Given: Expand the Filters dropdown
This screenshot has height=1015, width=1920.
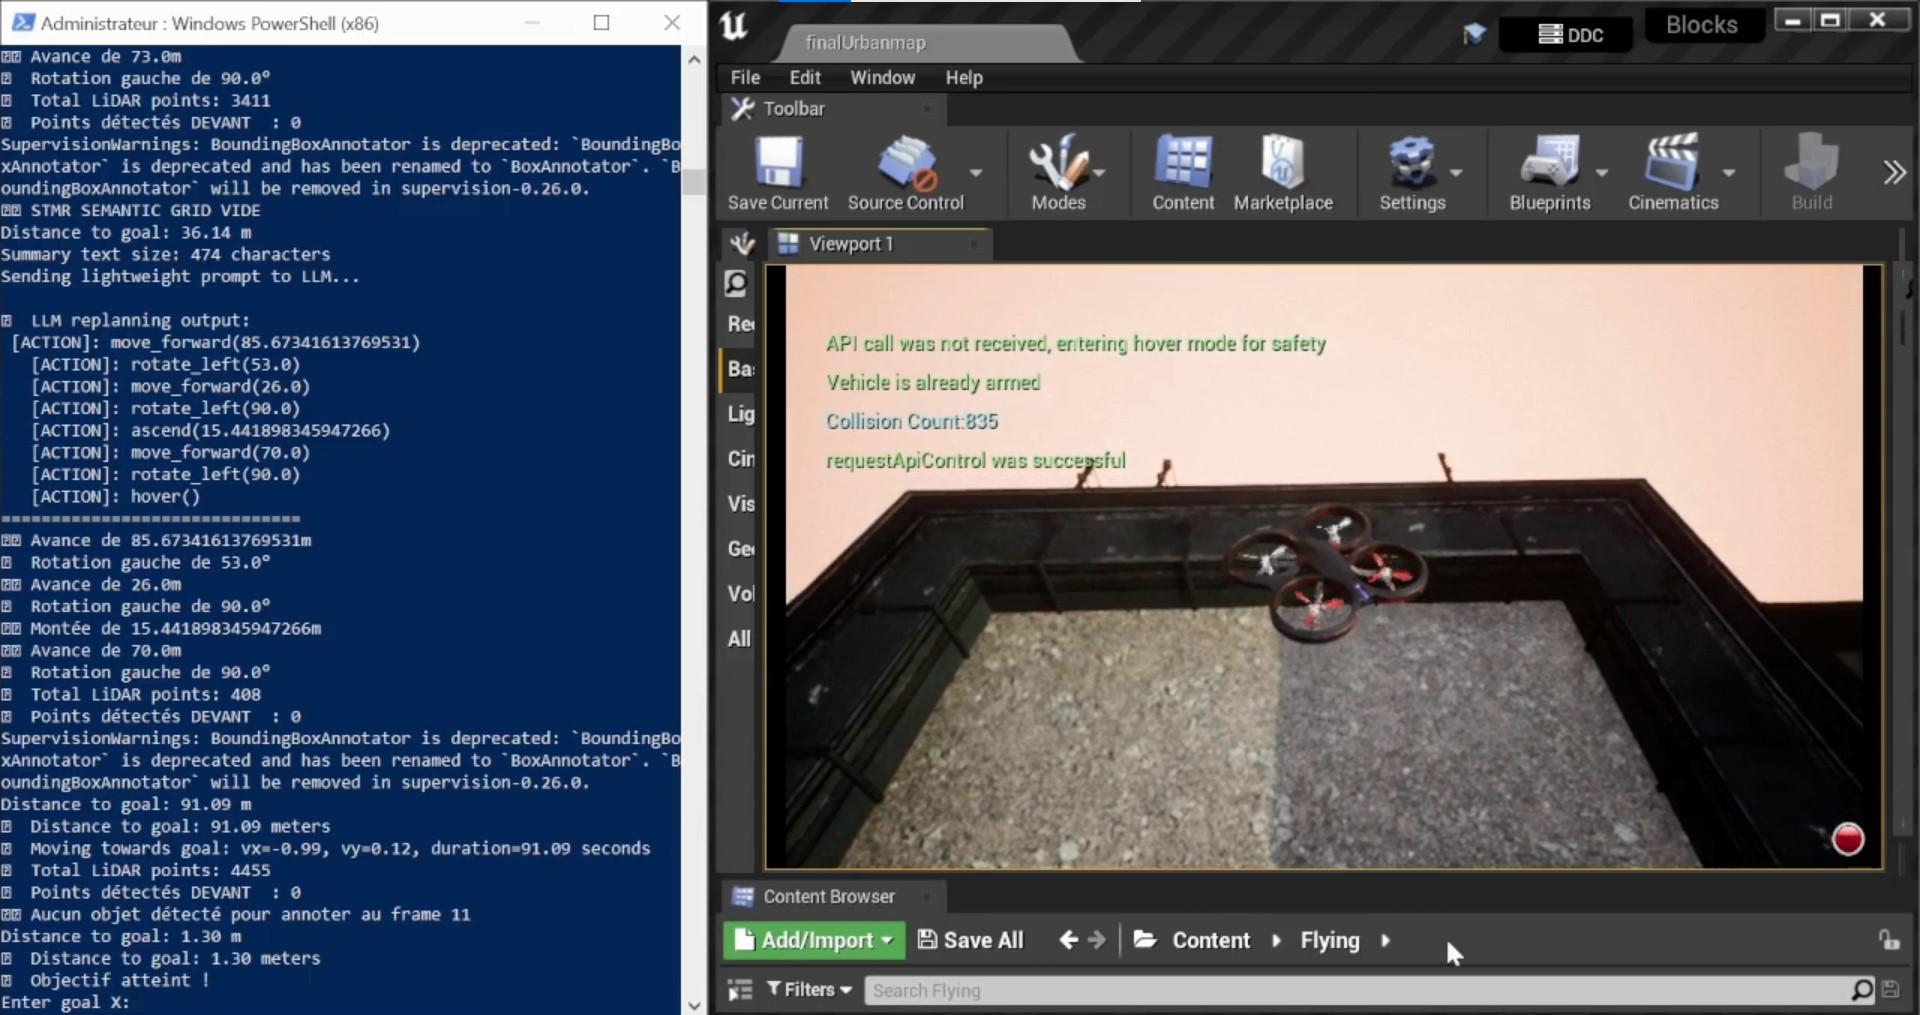Looking at the screenshot, I should [x=809, y=990].
